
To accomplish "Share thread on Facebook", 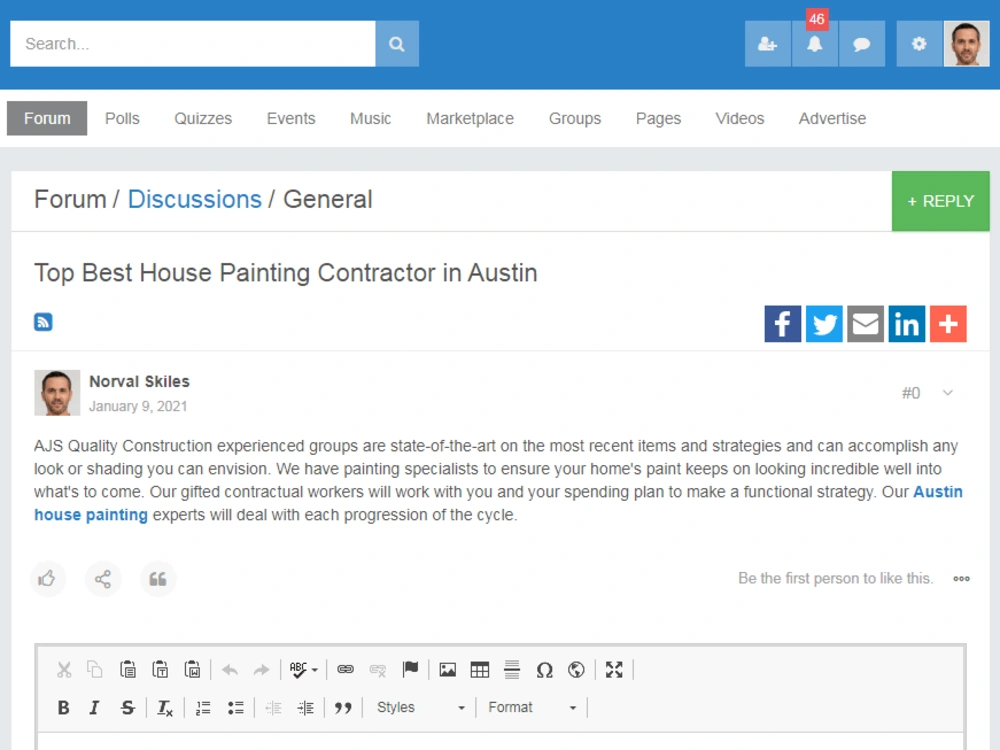I will [783, 324].
